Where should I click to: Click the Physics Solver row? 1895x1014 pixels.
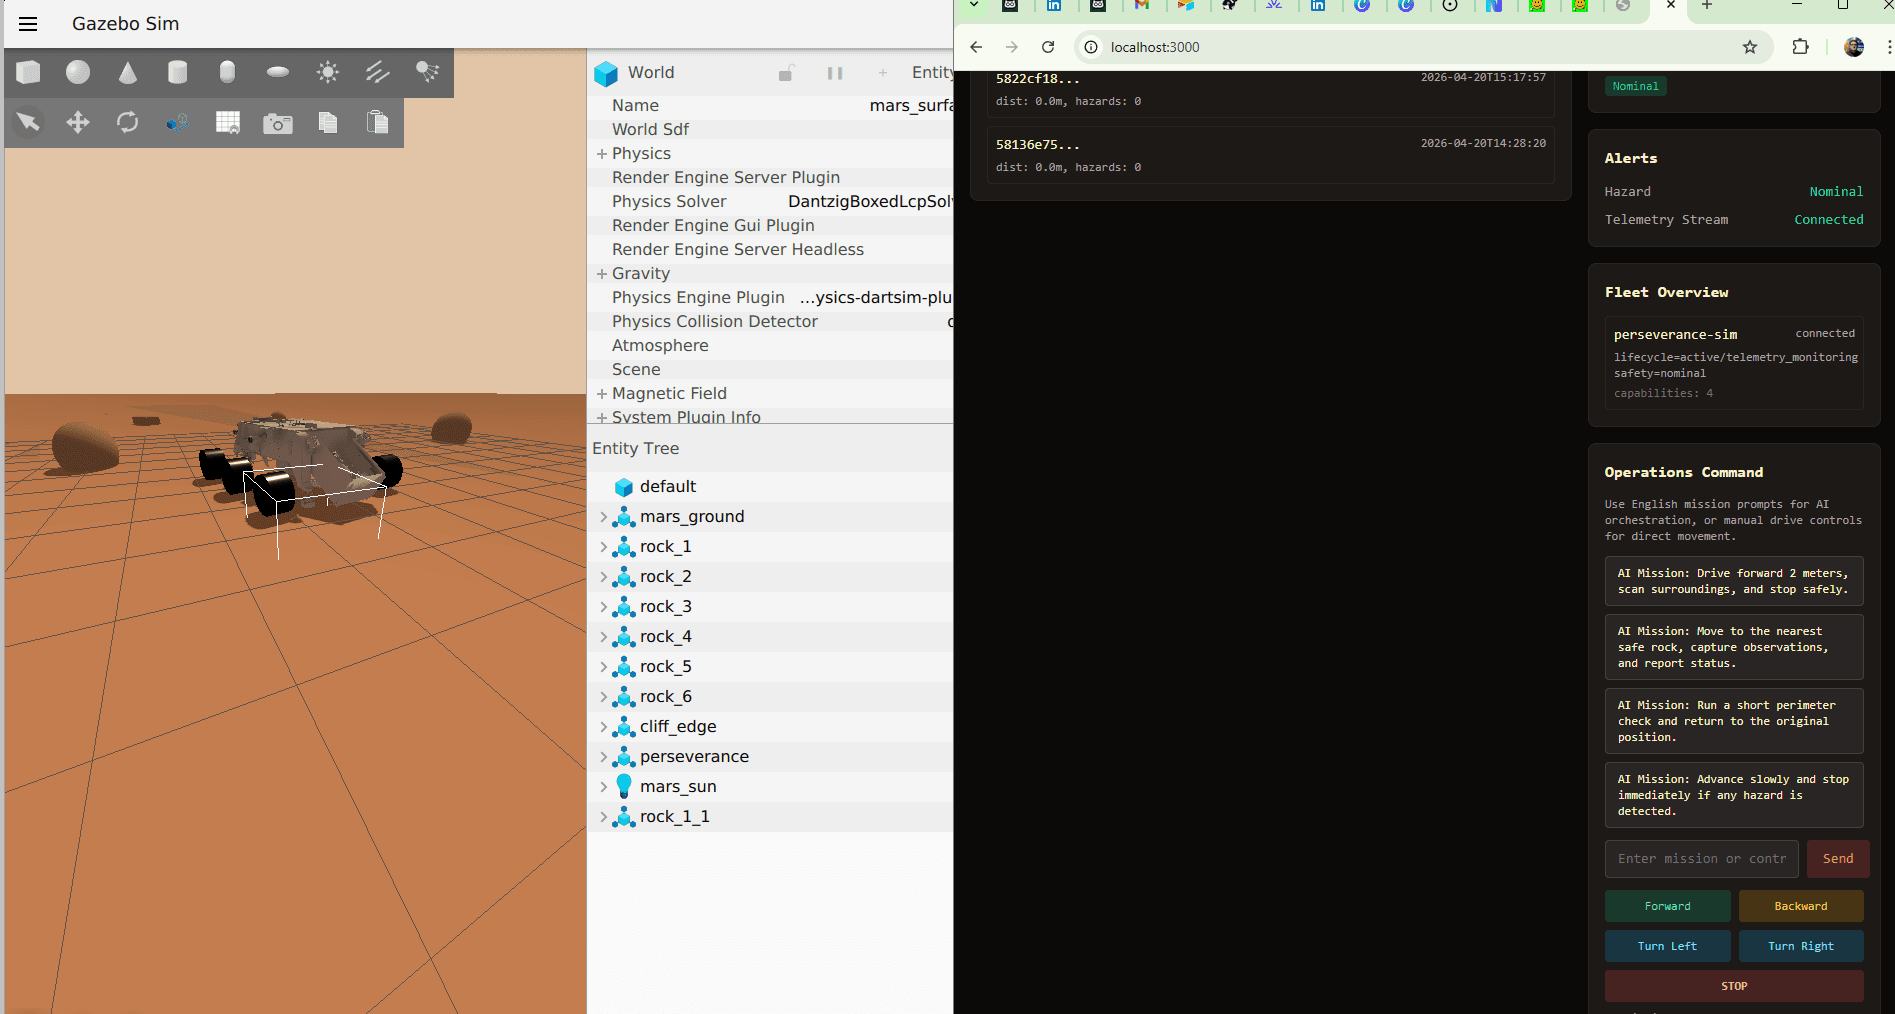click(x=770, y=201)
